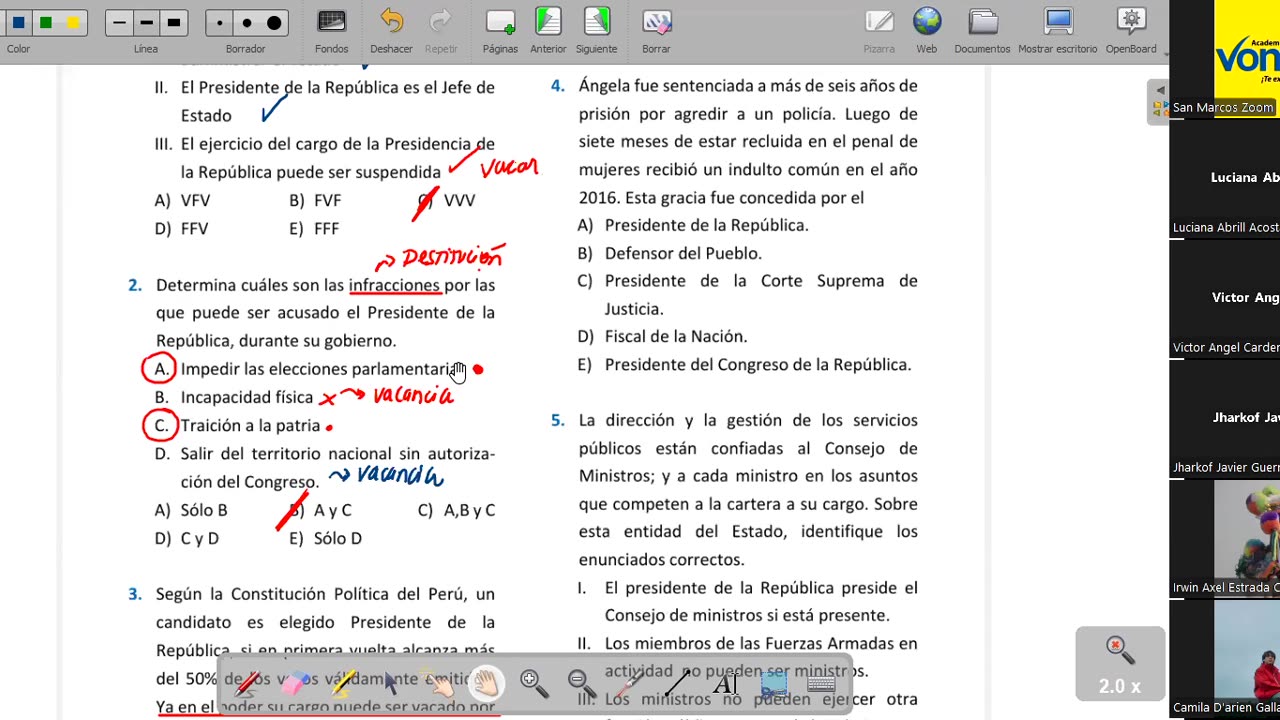Click answer "Presidente de la República." in question 4
1280x720 pixels.
(706, 226)
